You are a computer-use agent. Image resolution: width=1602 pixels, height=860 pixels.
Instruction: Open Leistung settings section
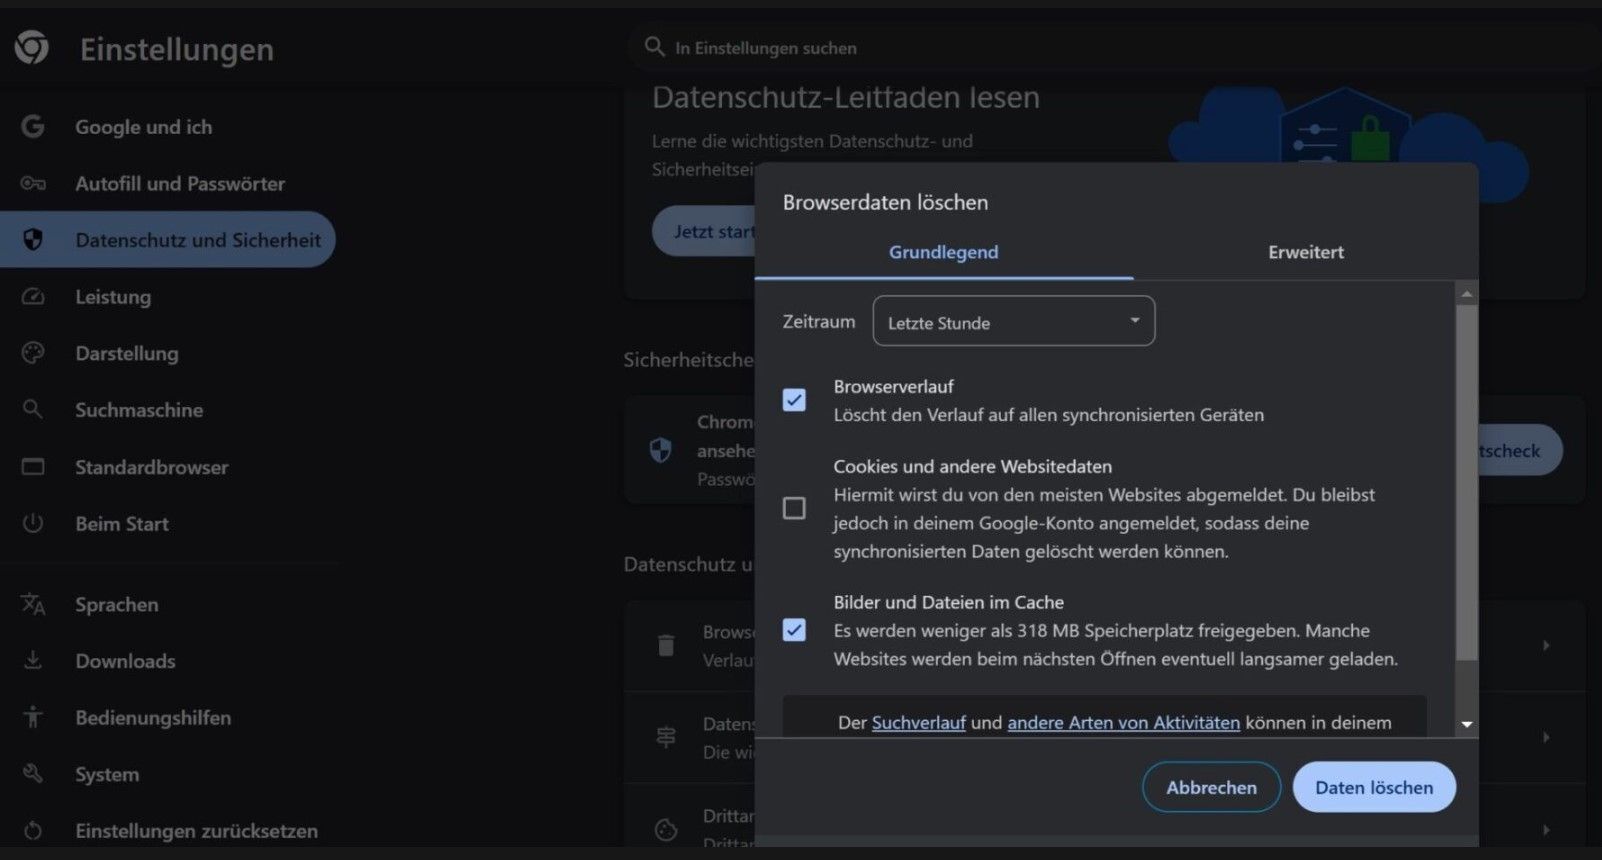[x=113, y=297]
